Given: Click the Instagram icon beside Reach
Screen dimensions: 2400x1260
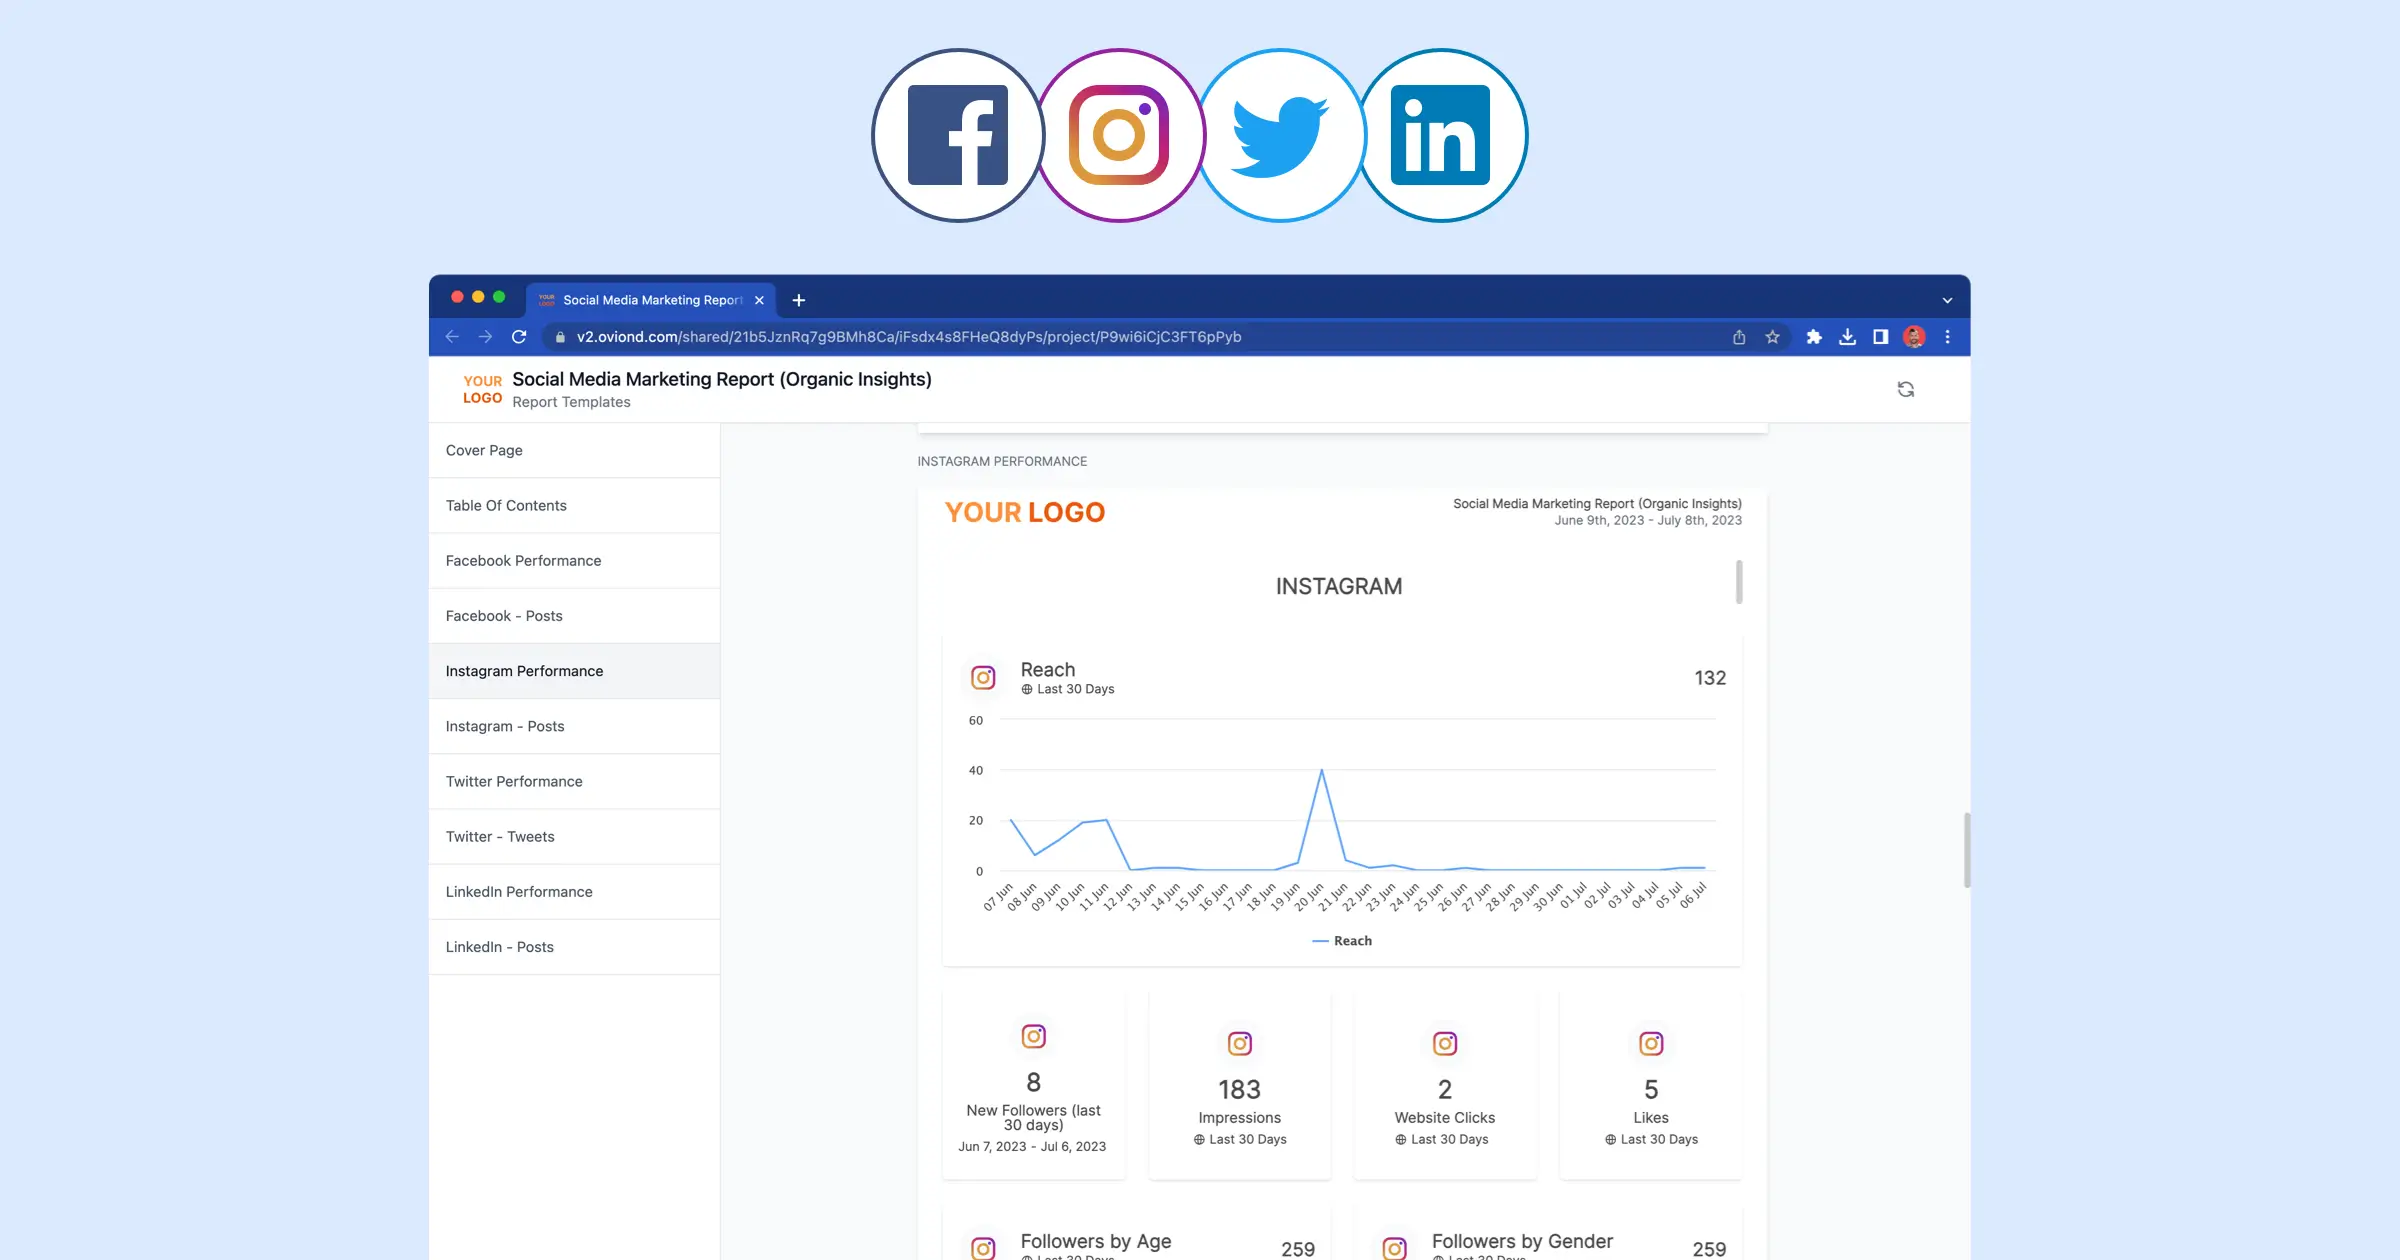Looking at the screenshot, I should pos(983,678).
